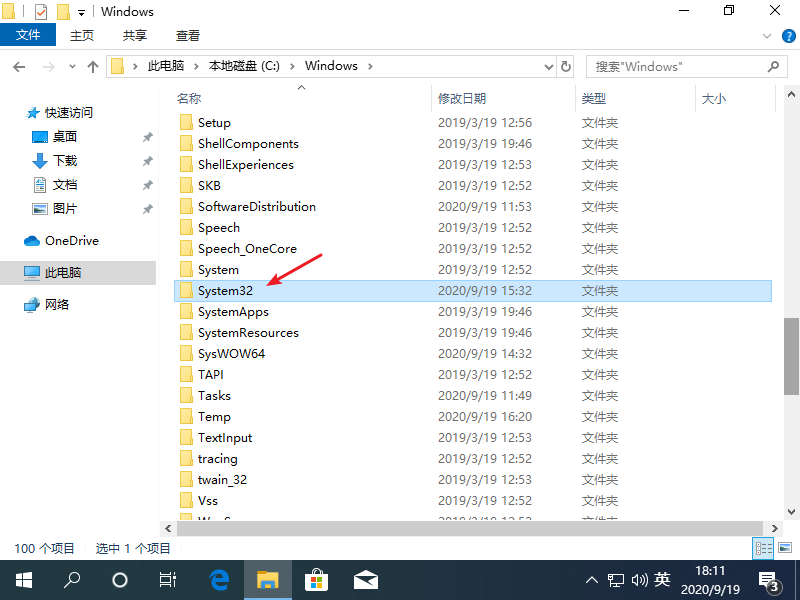Select 下载 in the navigation pane
The image size is (800, 600).
[x=64, y=161]
